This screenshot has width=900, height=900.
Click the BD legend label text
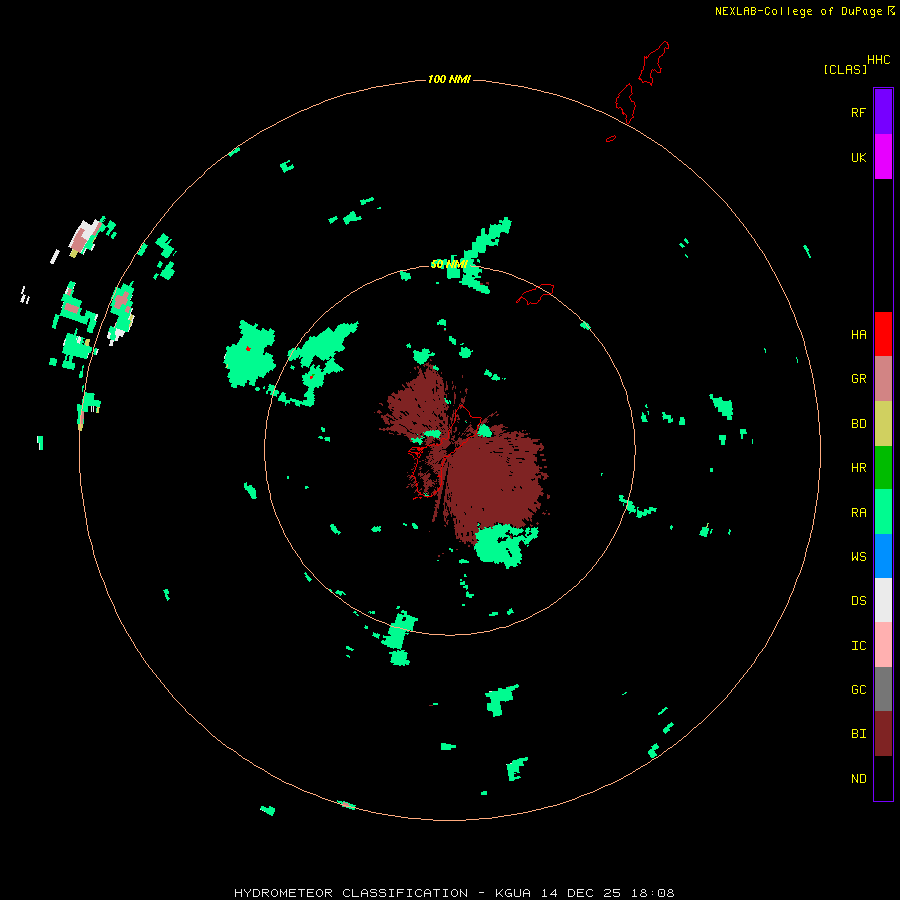(x=858, y=424)
